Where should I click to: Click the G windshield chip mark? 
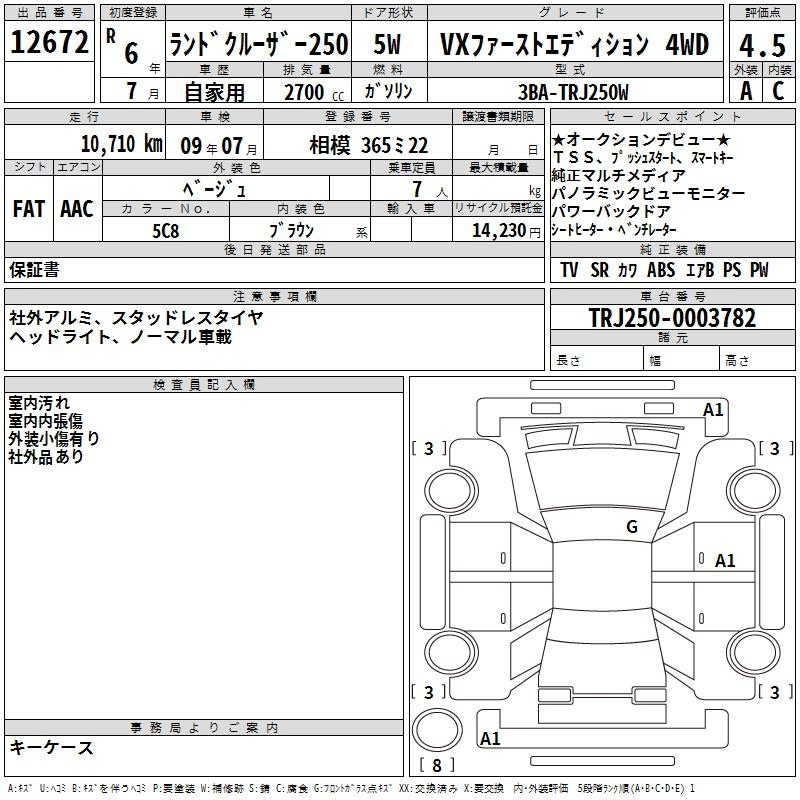[631, 527]
